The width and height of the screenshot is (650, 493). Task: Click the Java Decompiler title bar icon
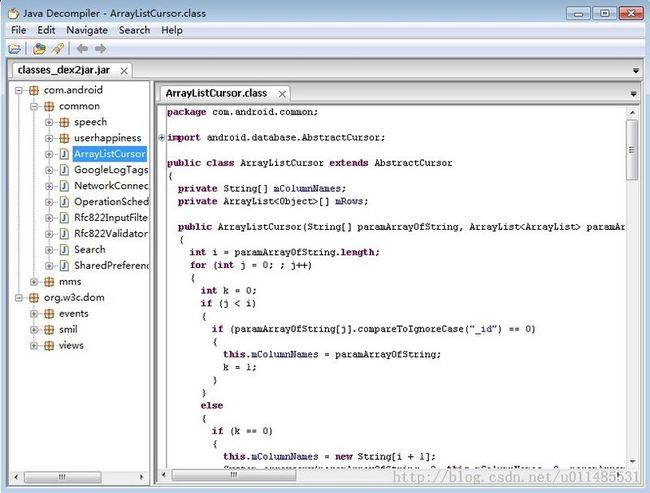click(14, 13)
